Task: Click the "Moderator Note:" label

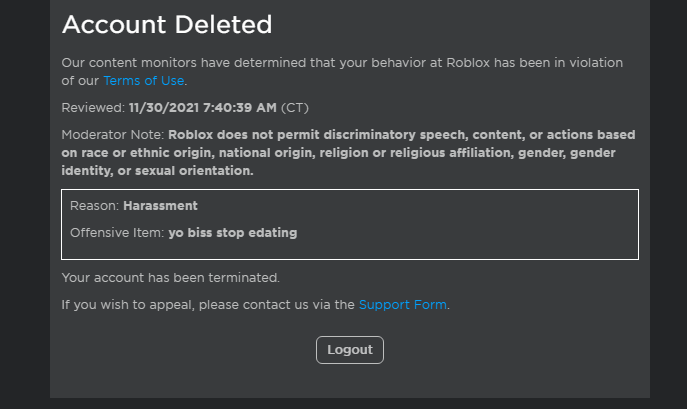Action: pyautogui.click(x=113, y=135)
